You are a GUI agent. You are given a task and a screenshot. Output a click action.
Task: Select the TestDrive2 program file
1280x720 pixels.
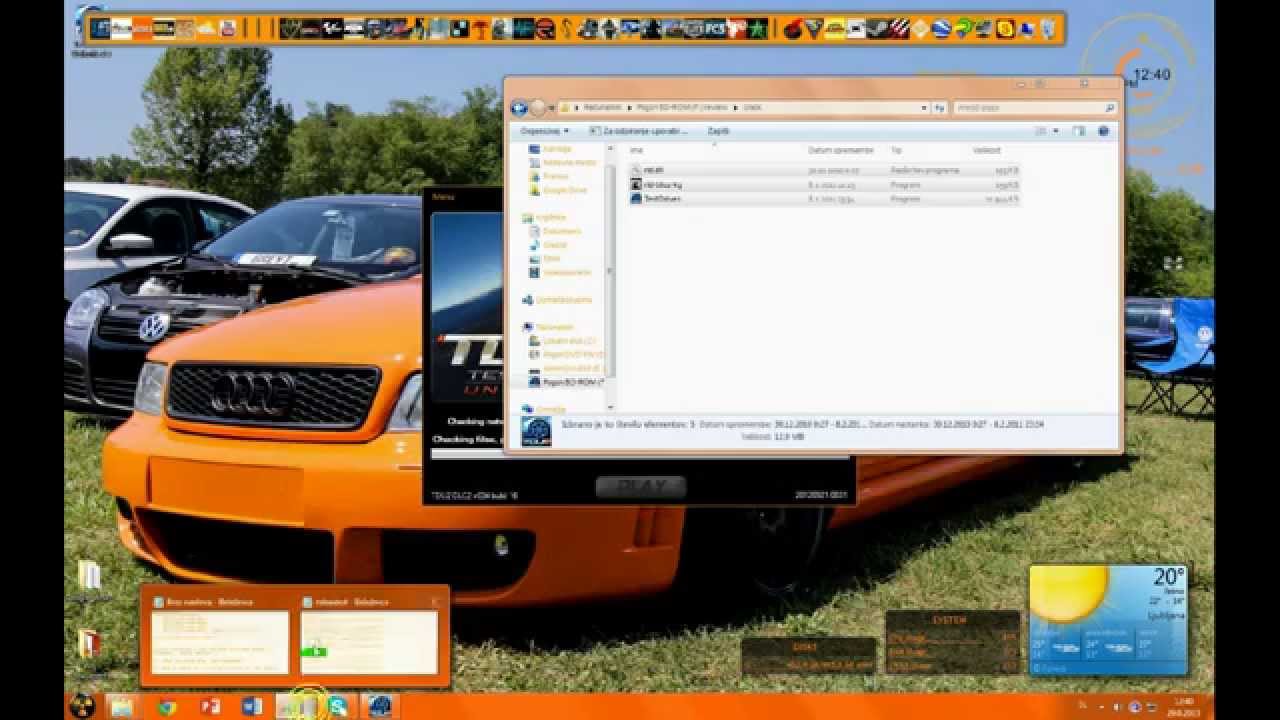(824, 199)
